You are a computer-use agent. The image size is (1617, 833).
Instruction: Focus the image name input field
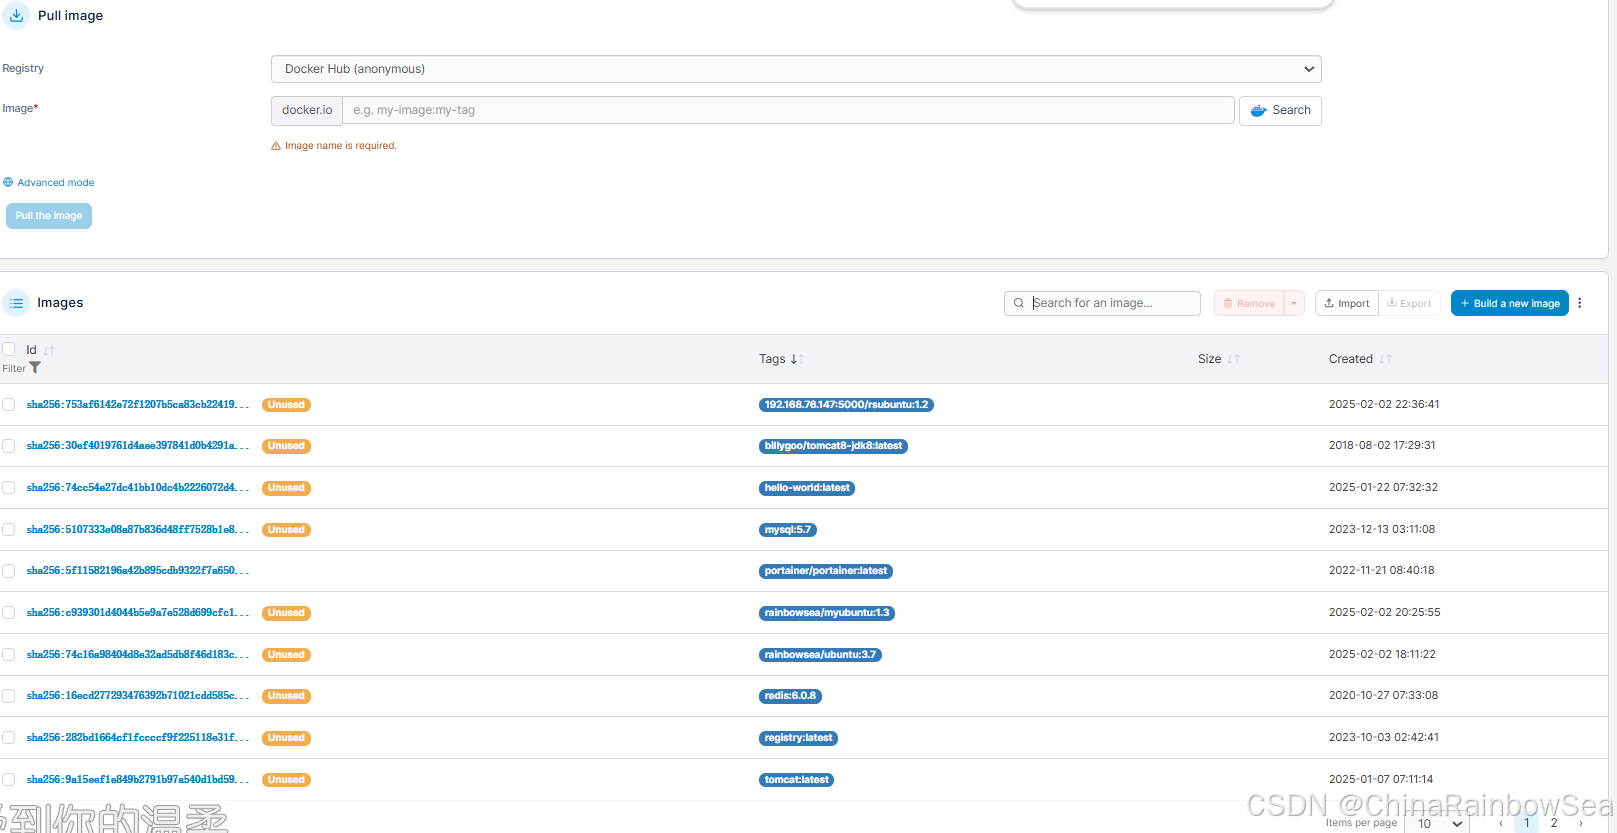pyautogui.click(x=788, y=110)
